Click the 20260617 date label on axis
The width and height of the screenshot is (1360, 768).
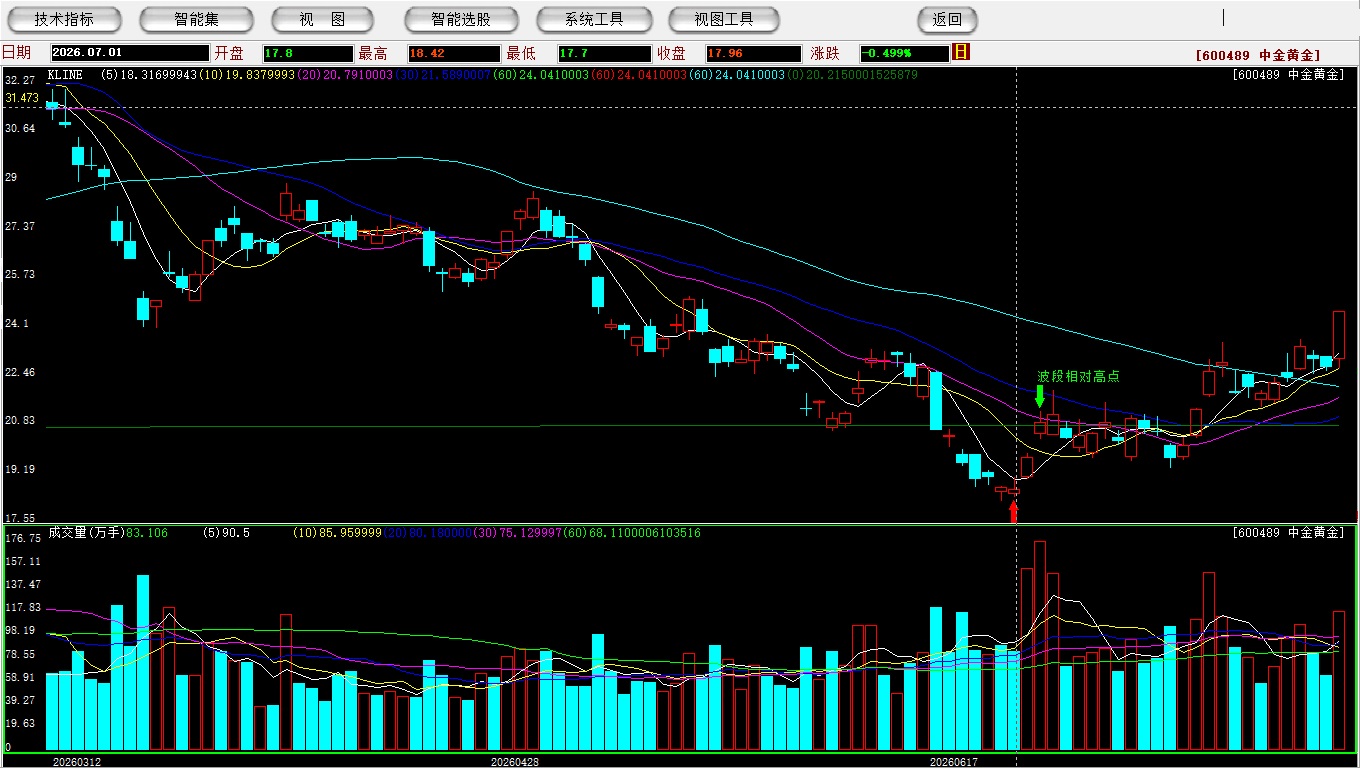(954, 761)
